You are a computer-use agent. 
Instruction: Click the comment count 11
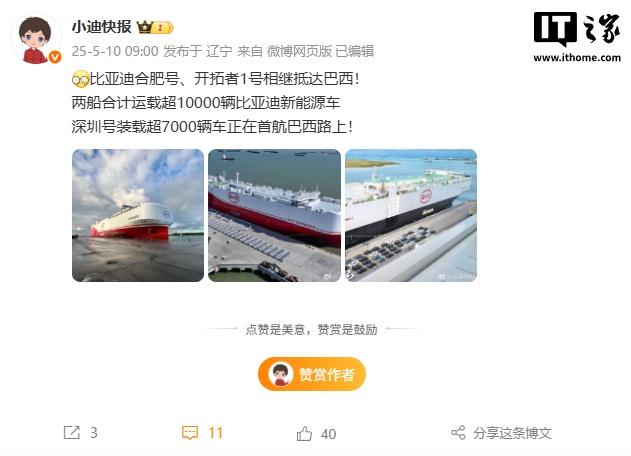216,433
